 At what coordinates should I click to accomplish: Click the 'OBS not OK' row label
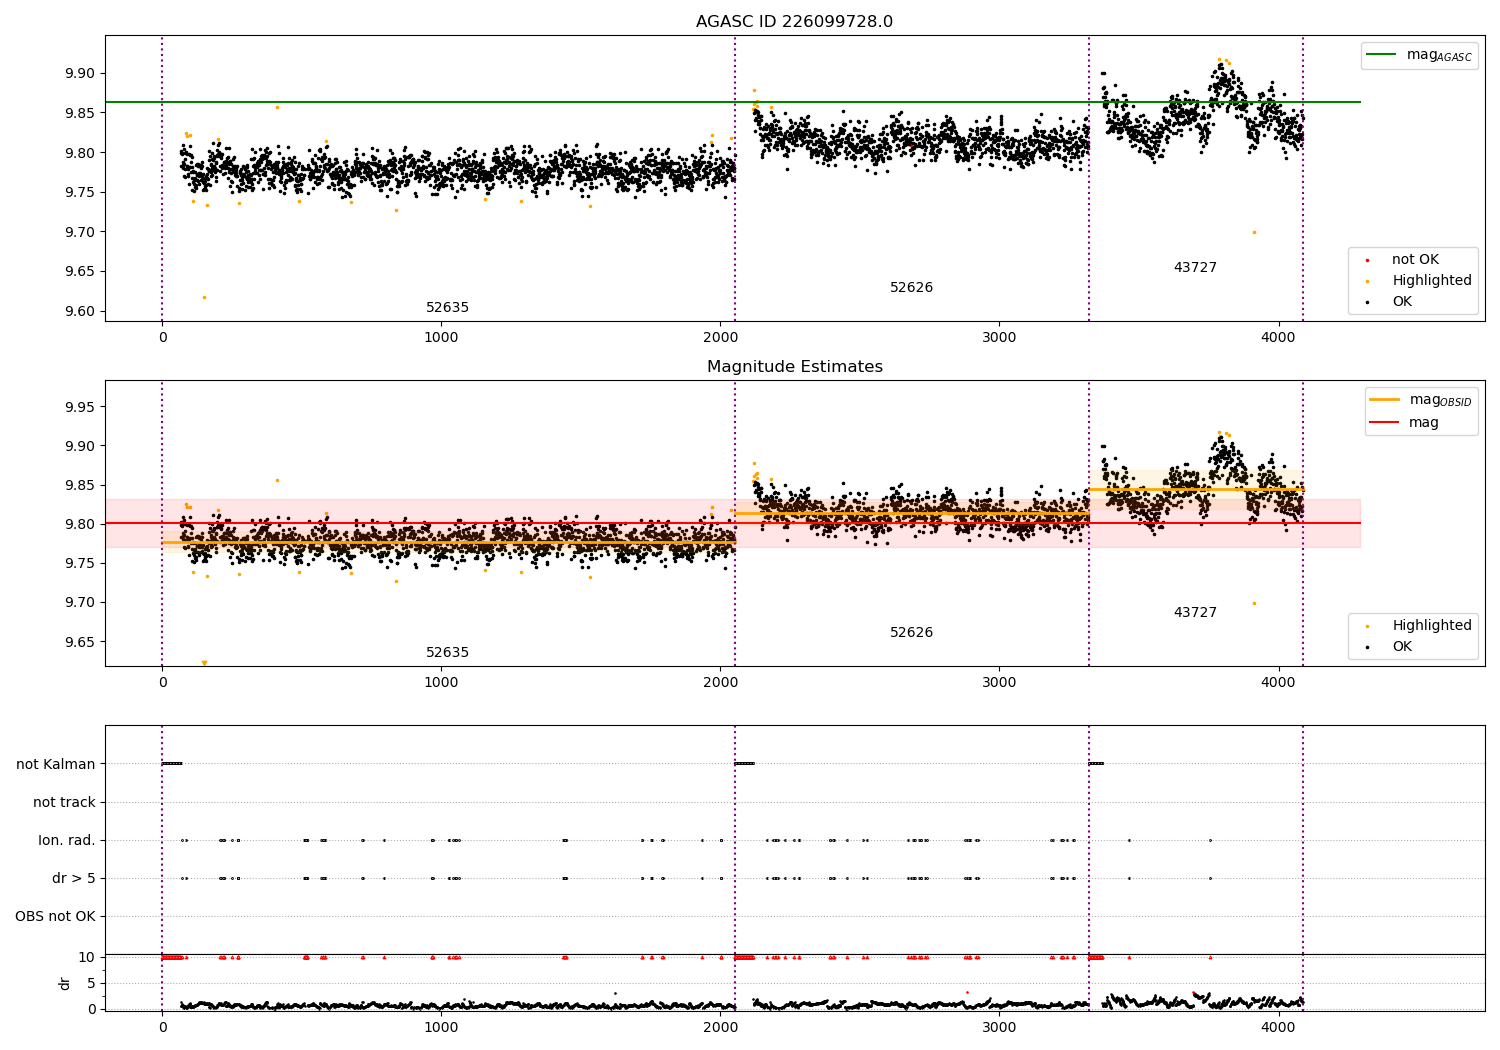click(x=55, y=917)
